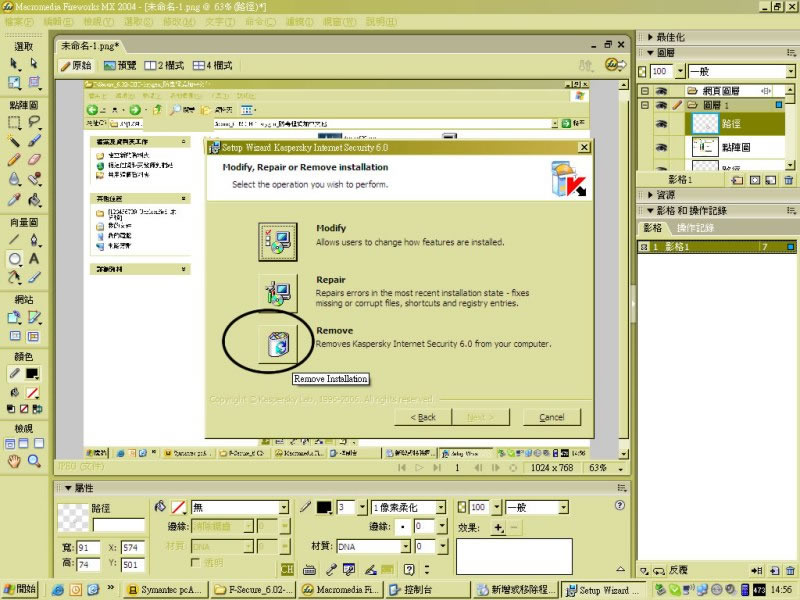Screen dimensions: 800x600
Task: Switch to 控制台 taskbar button
Action: pos(428,590)
